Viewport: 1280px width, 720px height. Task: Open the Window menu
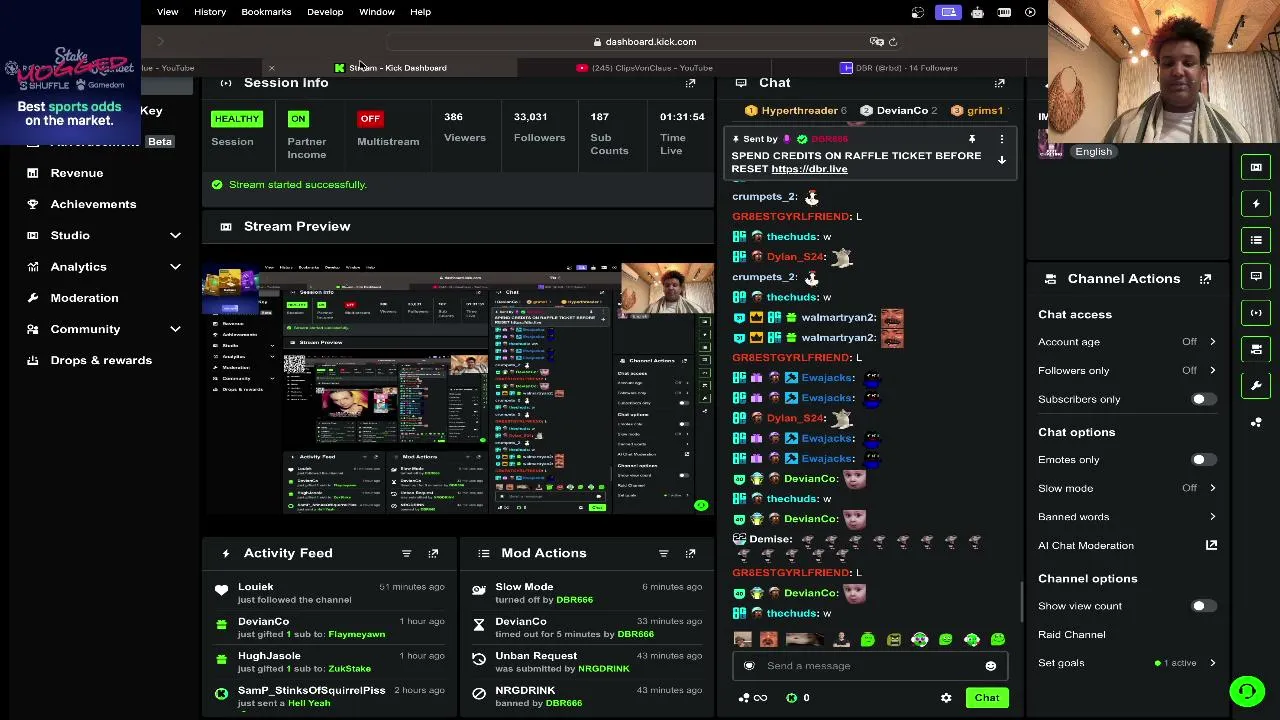click(377, 12)
